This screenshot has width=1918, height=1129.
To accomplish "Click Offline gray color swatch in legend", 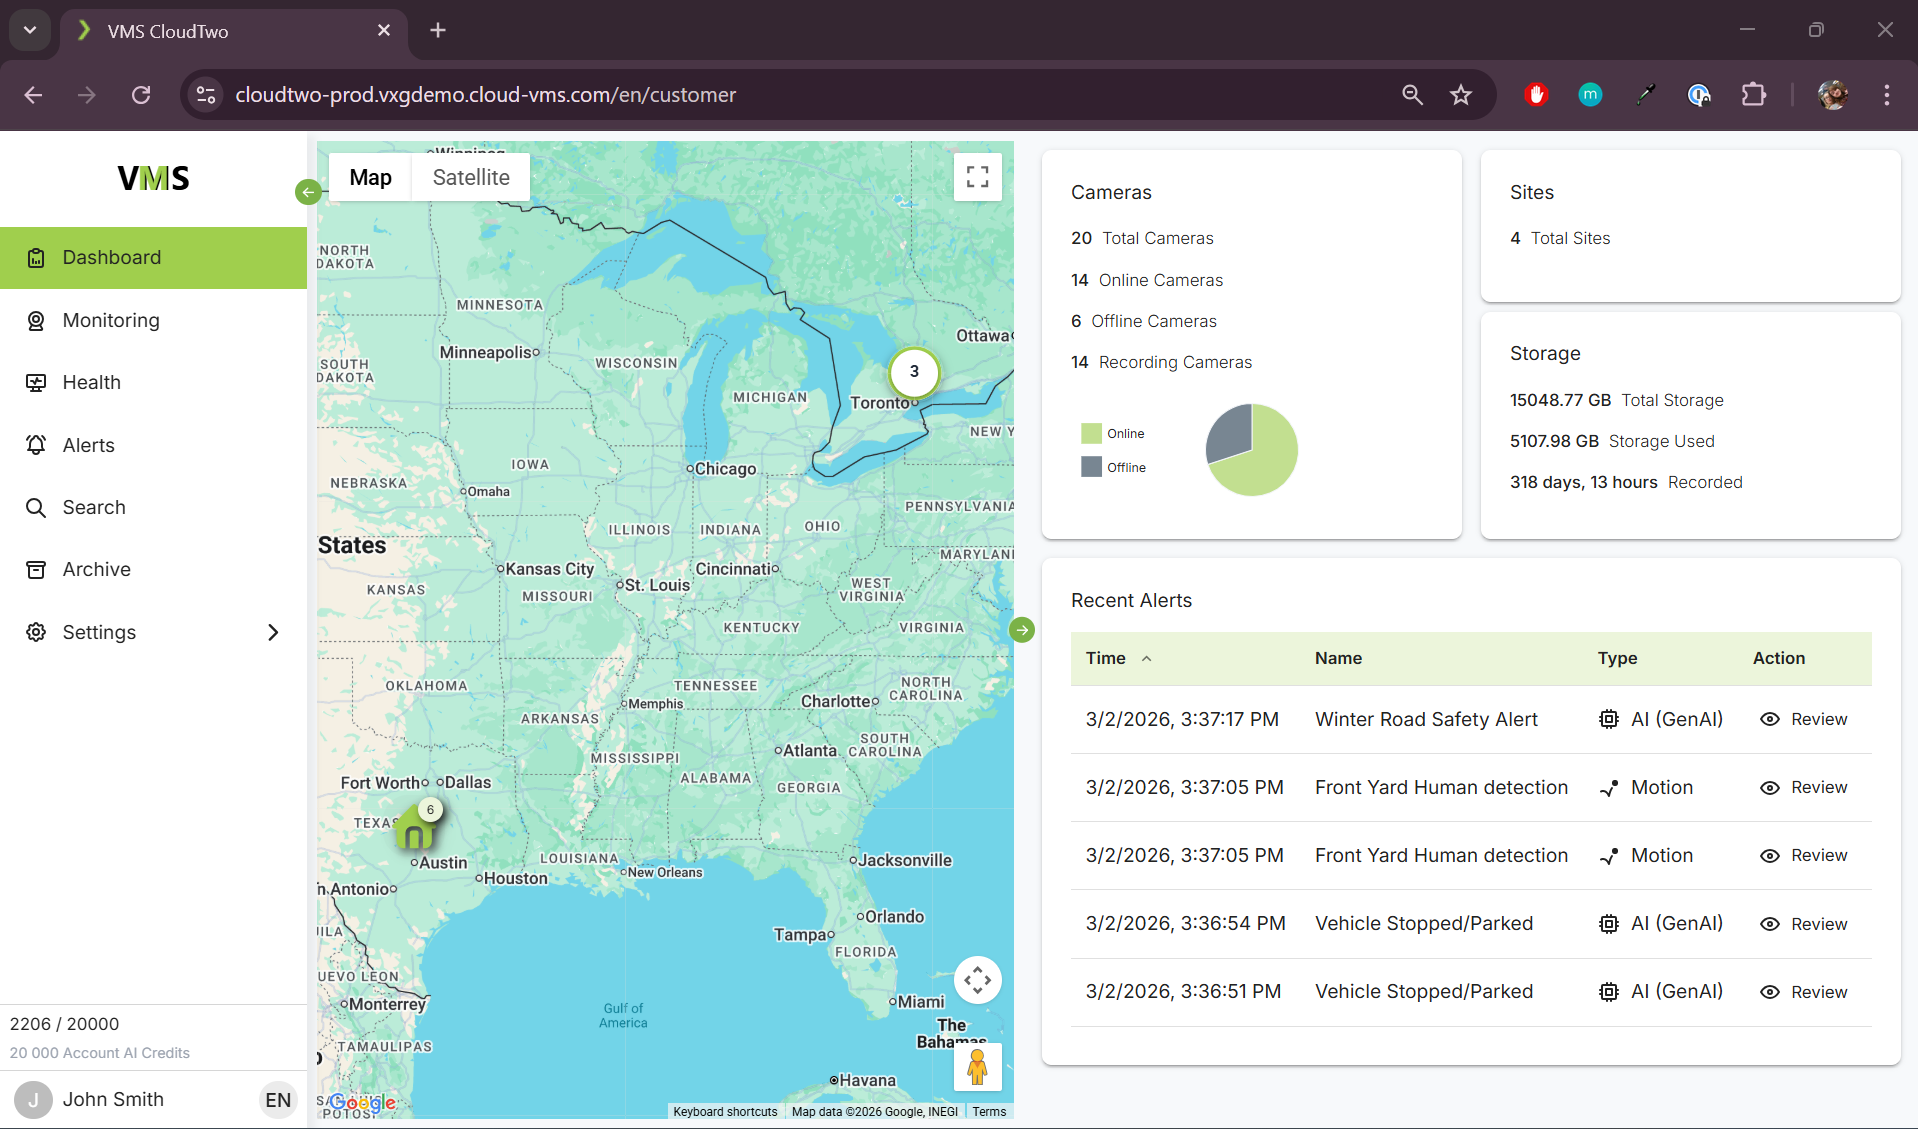I will tap(1091, 467).
